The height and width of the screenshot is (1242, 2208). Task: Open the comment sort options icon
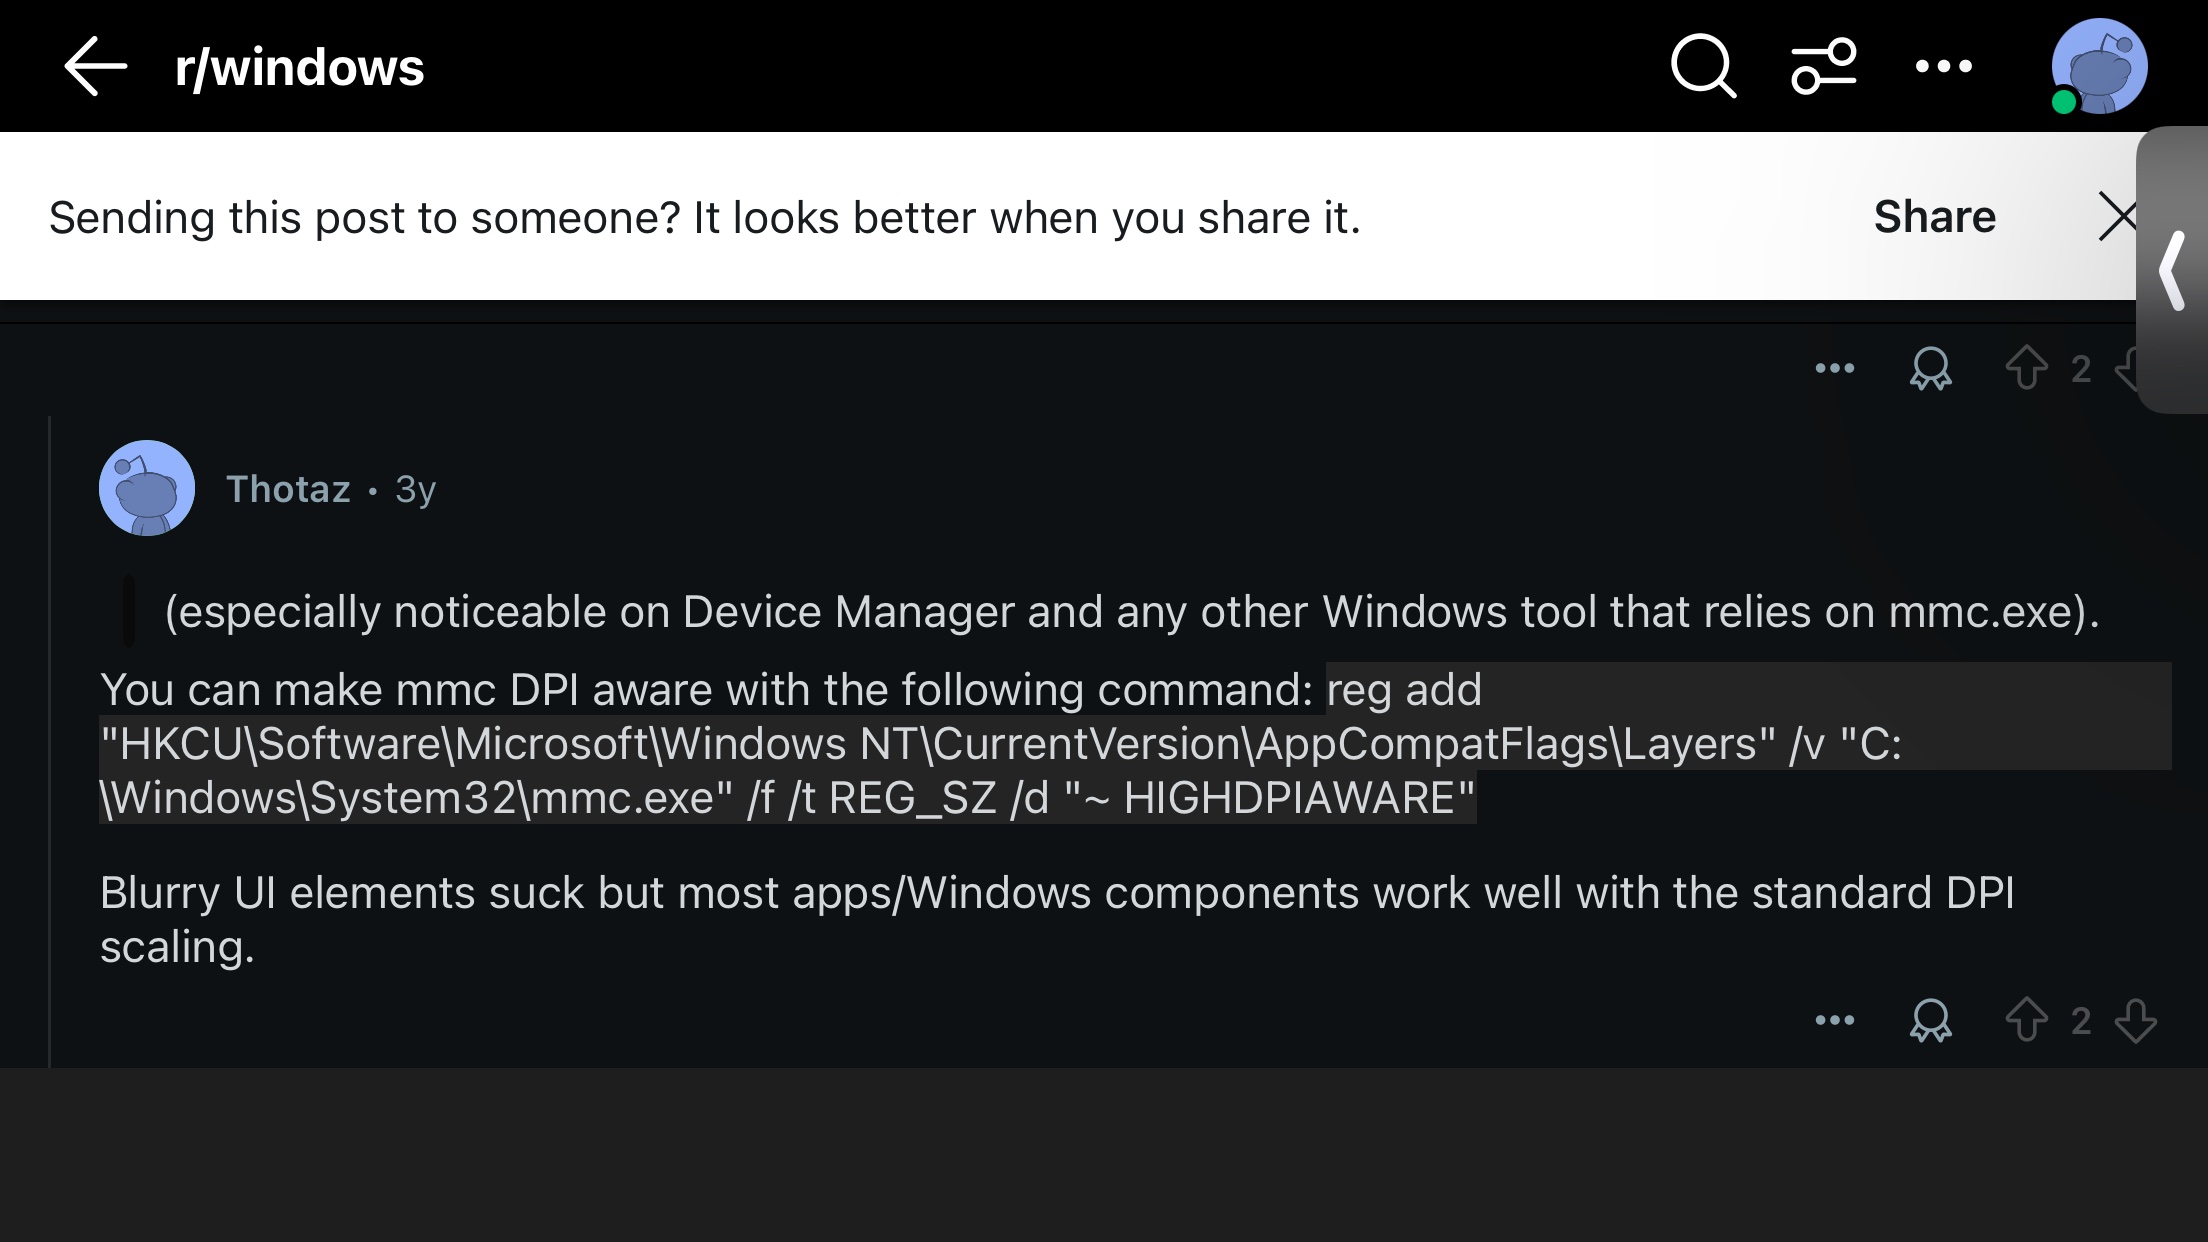1823,66
